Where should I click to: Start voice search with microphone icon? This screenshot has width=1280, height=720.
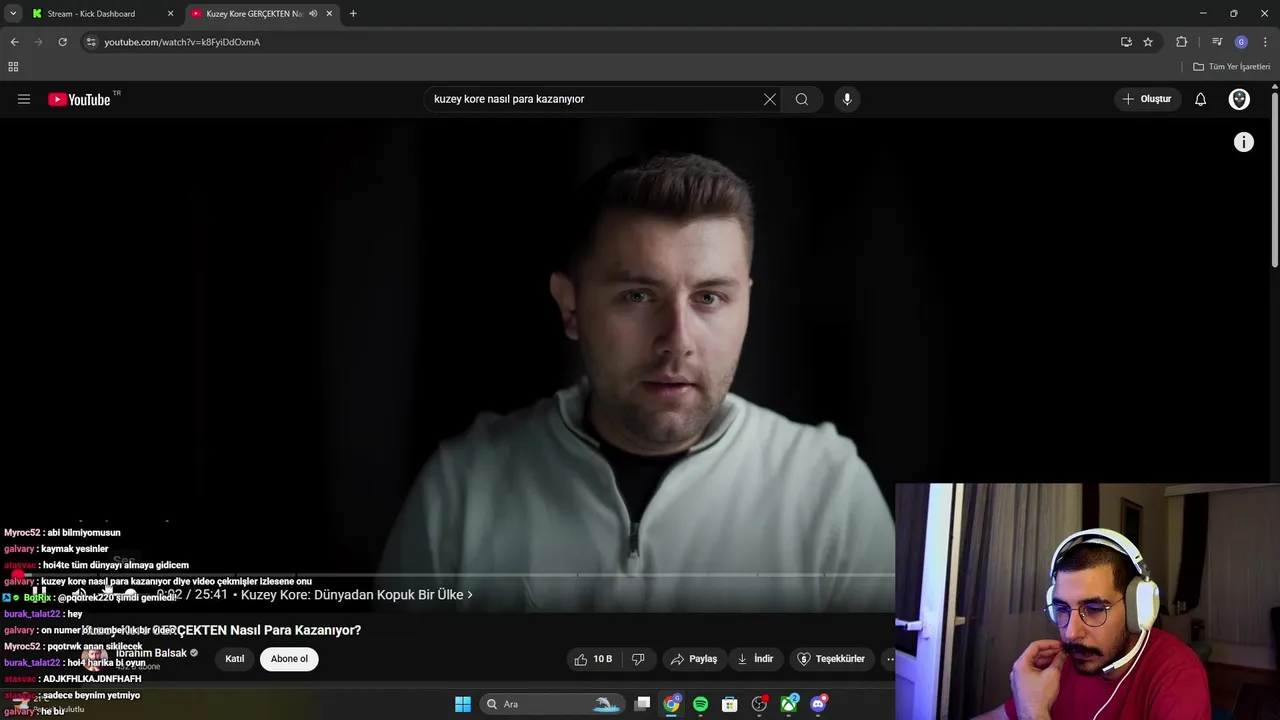847,99
